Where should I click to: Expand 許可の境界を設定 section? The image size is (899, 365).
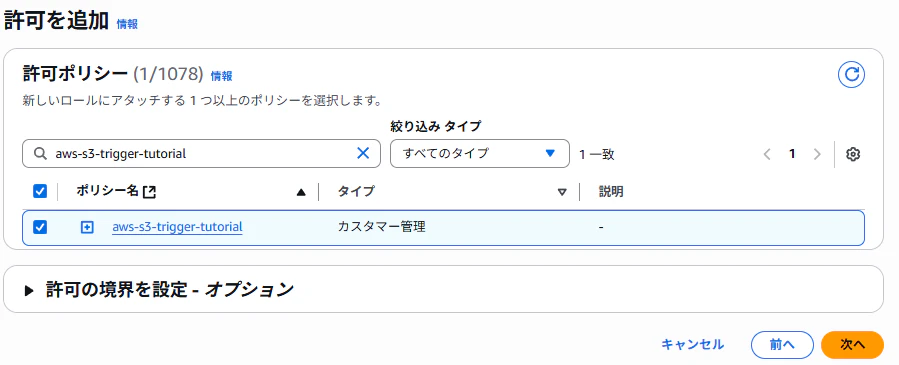pos(30,291)
